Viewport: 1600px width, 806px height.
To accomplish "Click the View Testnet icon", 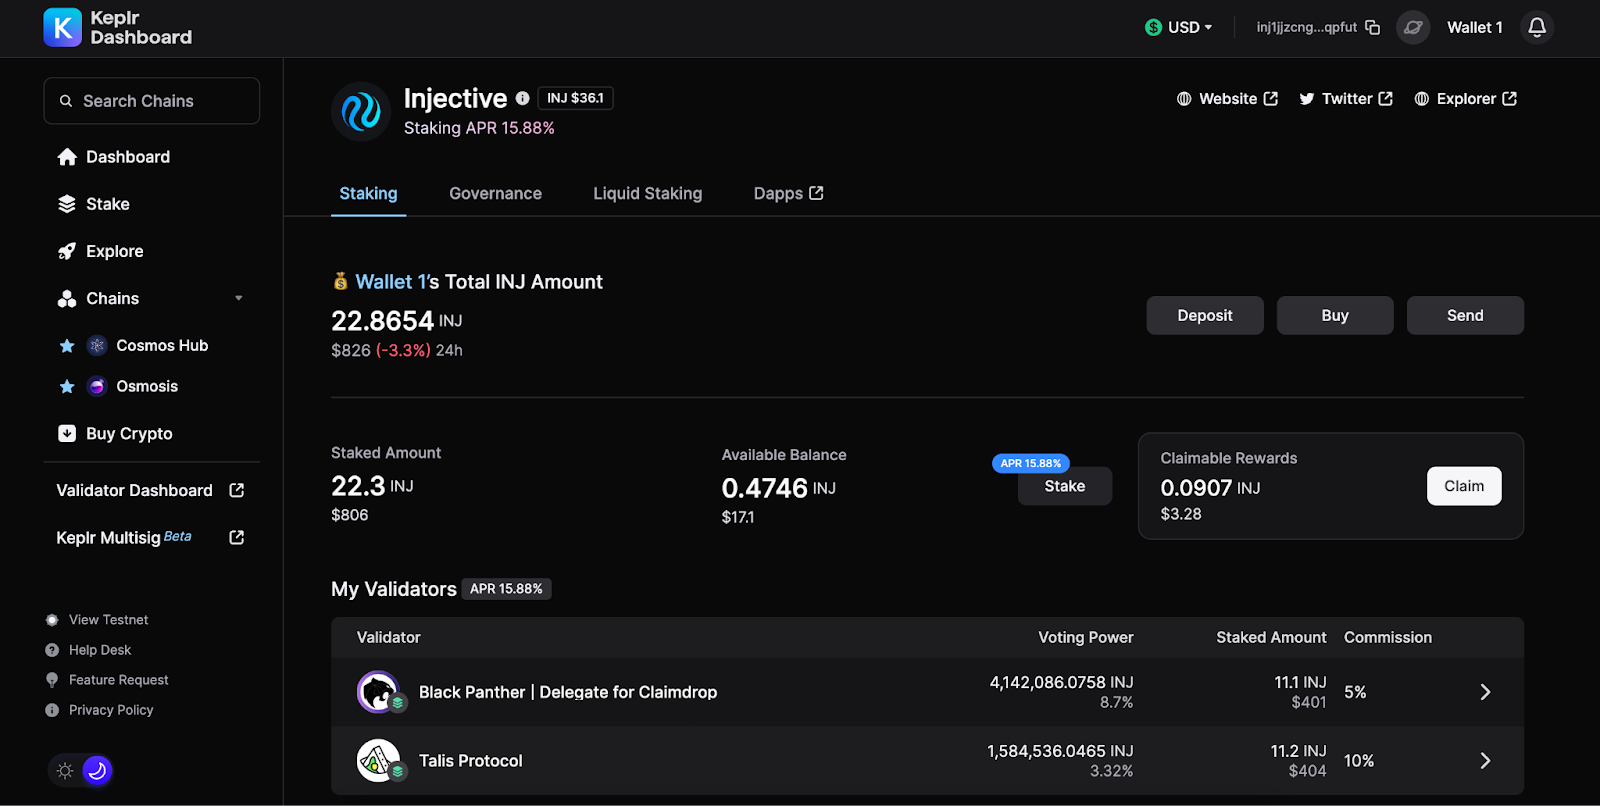I will pos(52,620).
